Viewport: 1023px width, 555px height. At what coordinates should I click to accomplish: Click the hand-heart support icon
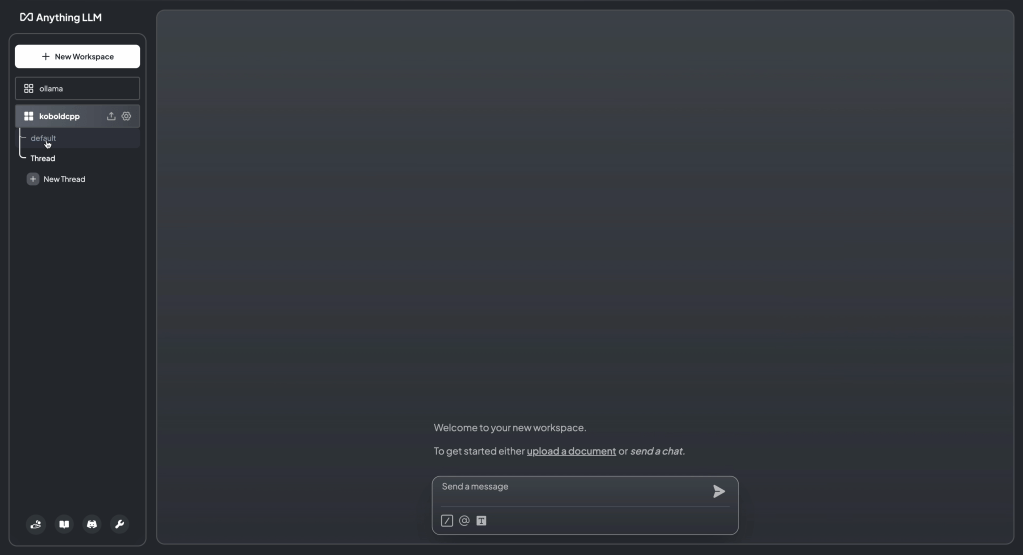pos(36,524)
